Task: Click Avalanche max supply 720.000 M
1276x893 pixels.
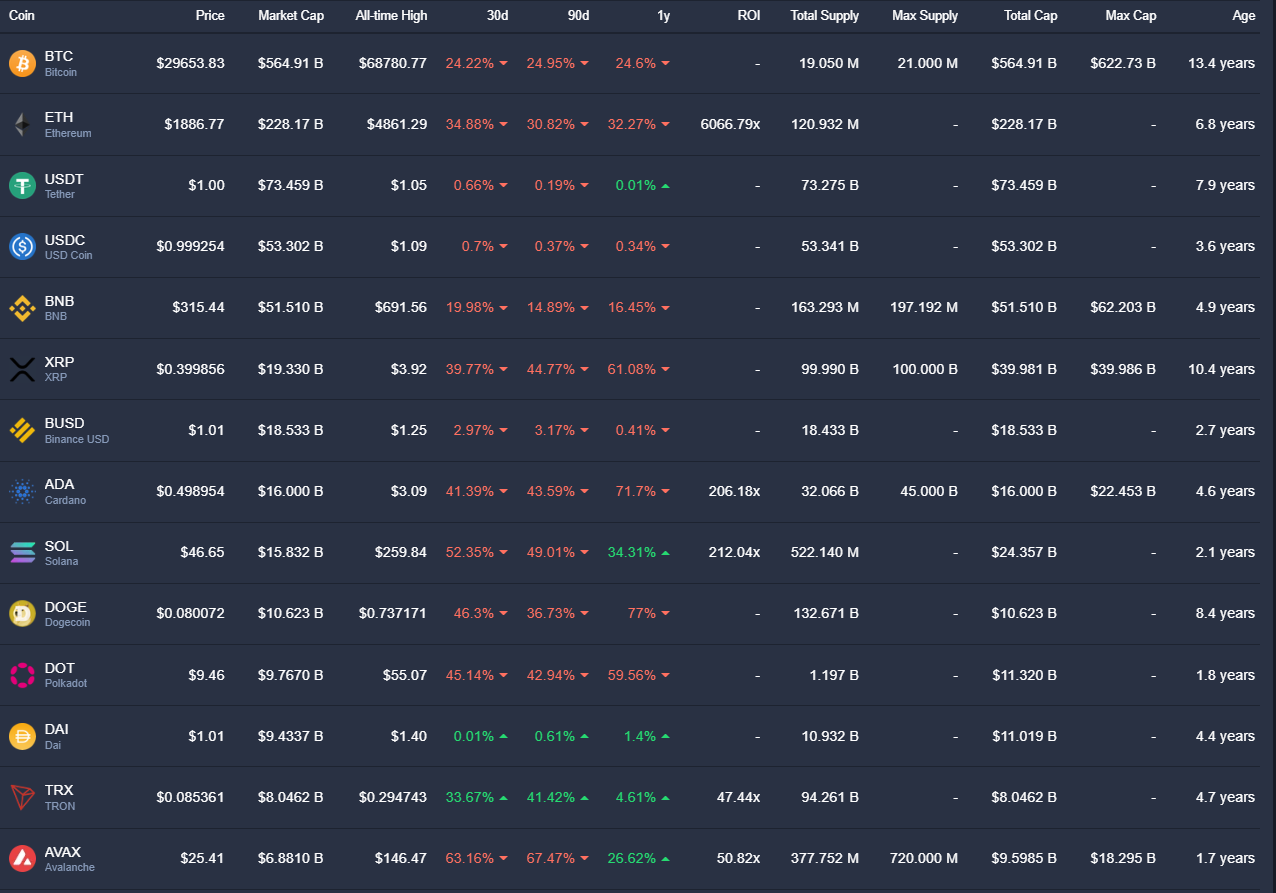Action: tap(924, 858)
